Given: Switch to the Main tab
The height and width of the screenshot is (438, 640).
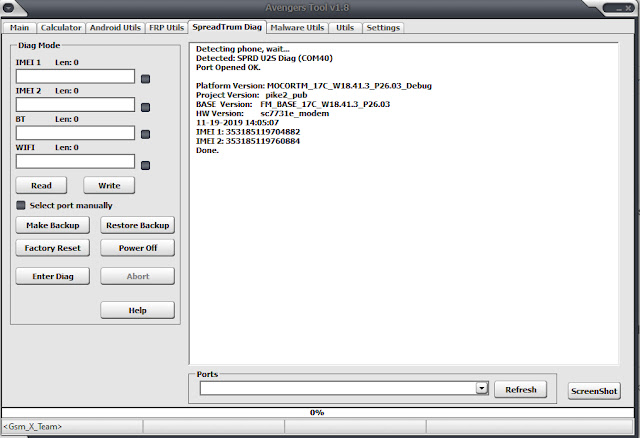Looking at the screenshot, I should pos(19,28).
